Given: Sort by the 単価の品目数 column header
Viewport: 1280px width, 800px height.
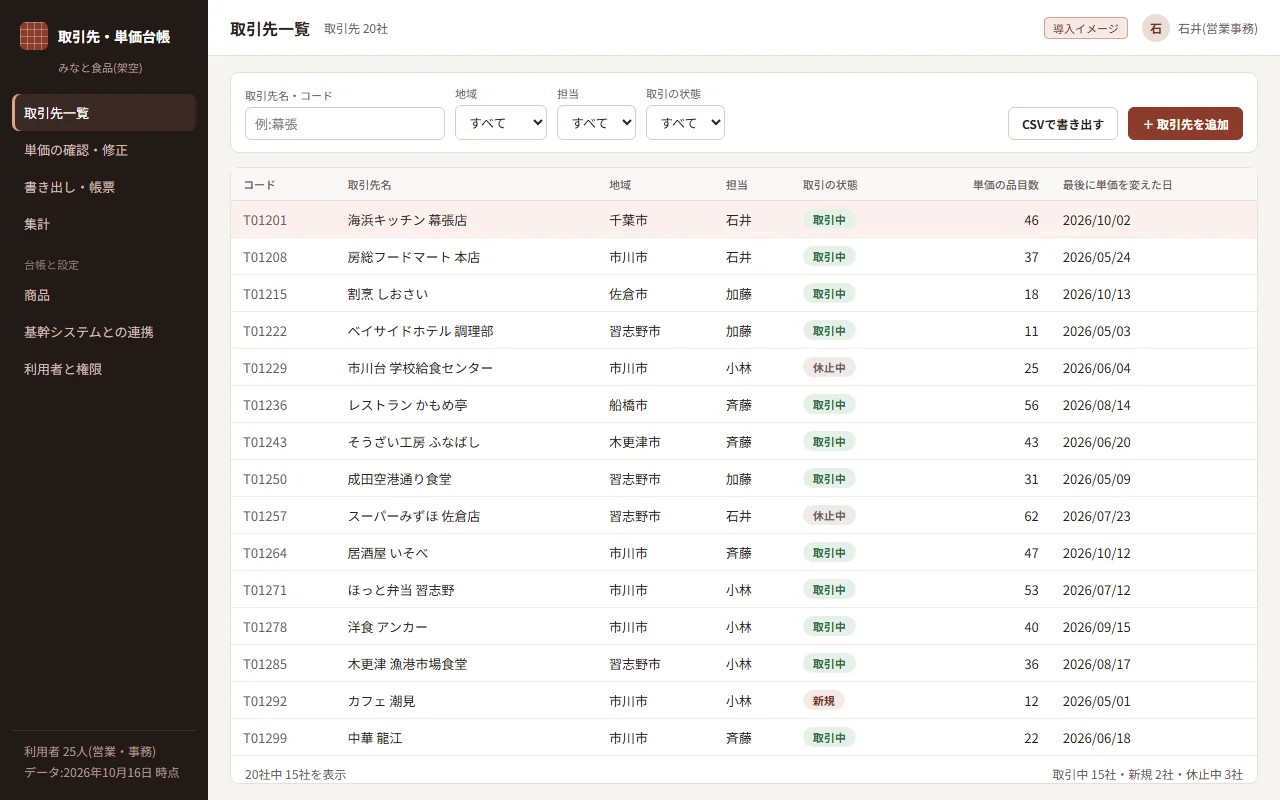Looking at the screenshot, I should (1006, 185).
